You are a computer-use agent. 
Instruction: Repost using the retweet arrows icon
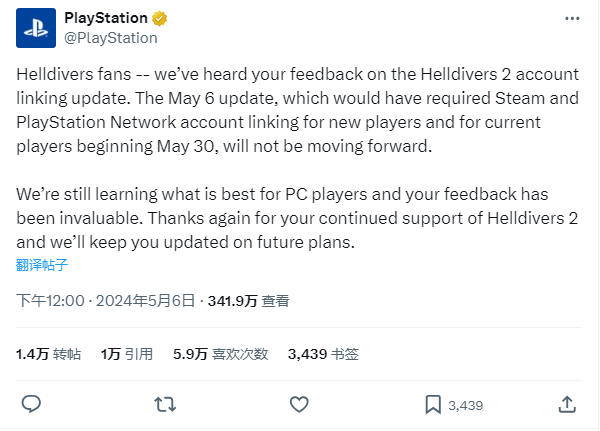tap(165, 405)
